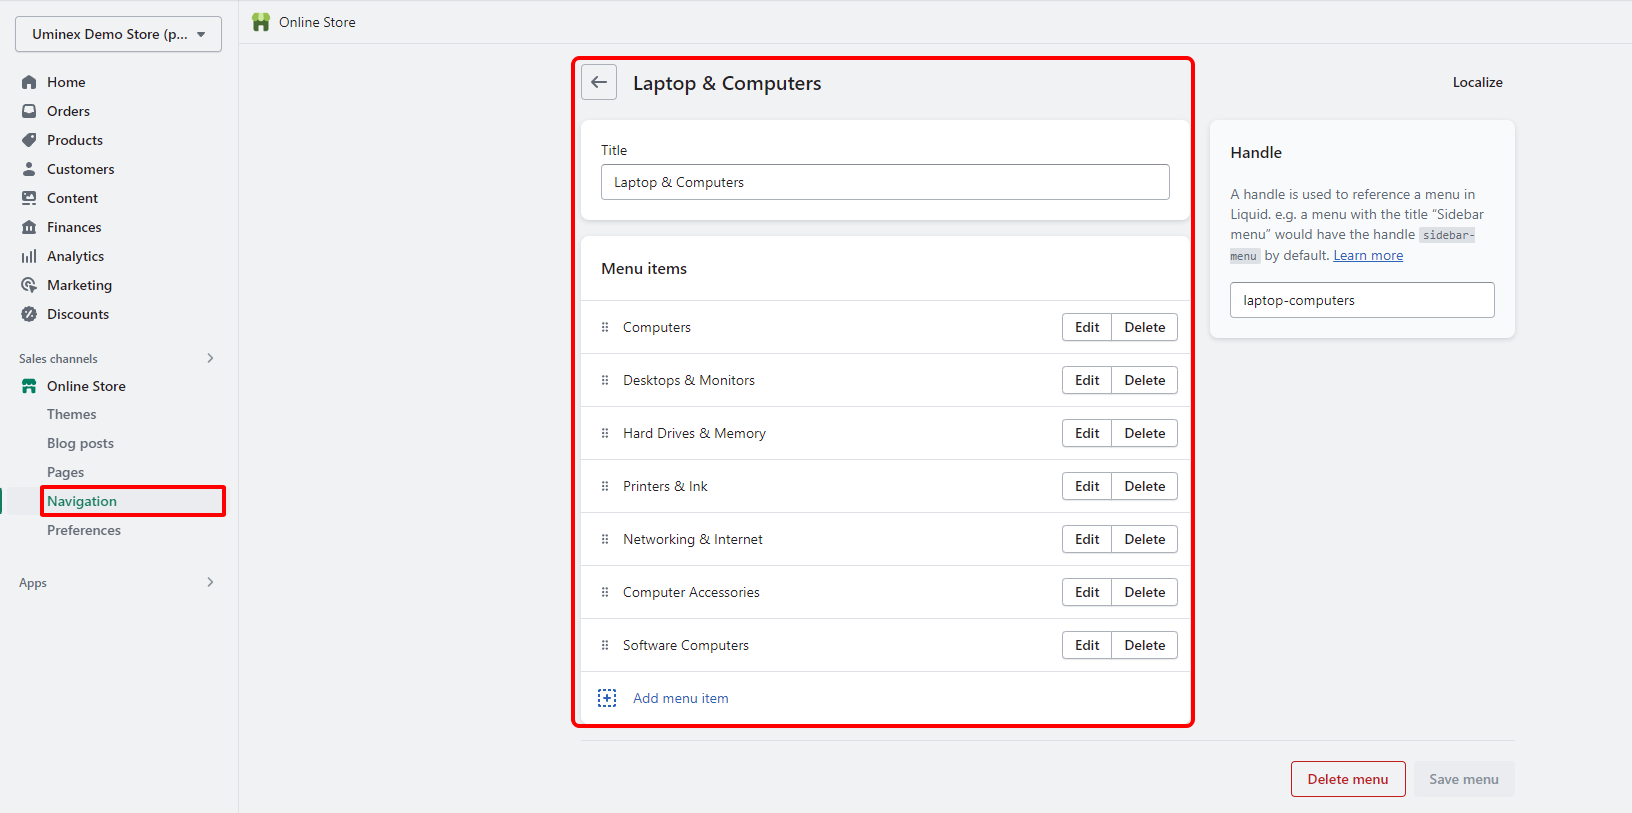1632x813 pixels.
Task: Click the dashed plus Add menu item icon
Action: click(607, 698)
